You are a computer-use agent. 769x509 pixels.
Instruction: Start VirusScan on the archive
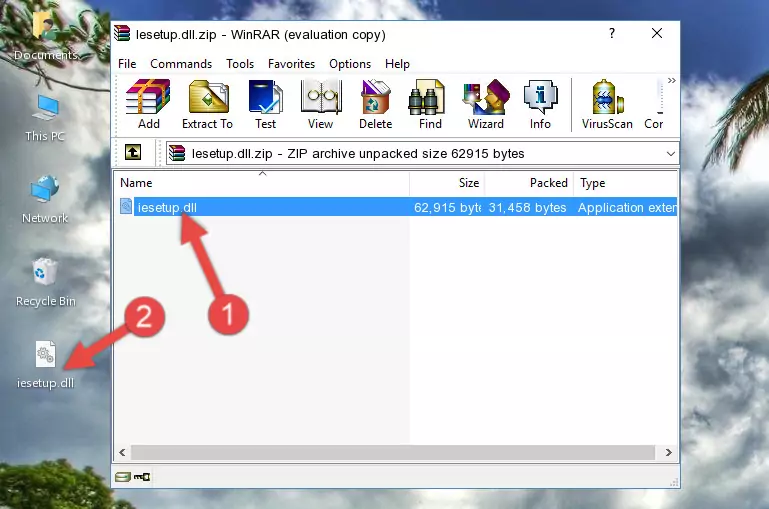pos(607,104)
